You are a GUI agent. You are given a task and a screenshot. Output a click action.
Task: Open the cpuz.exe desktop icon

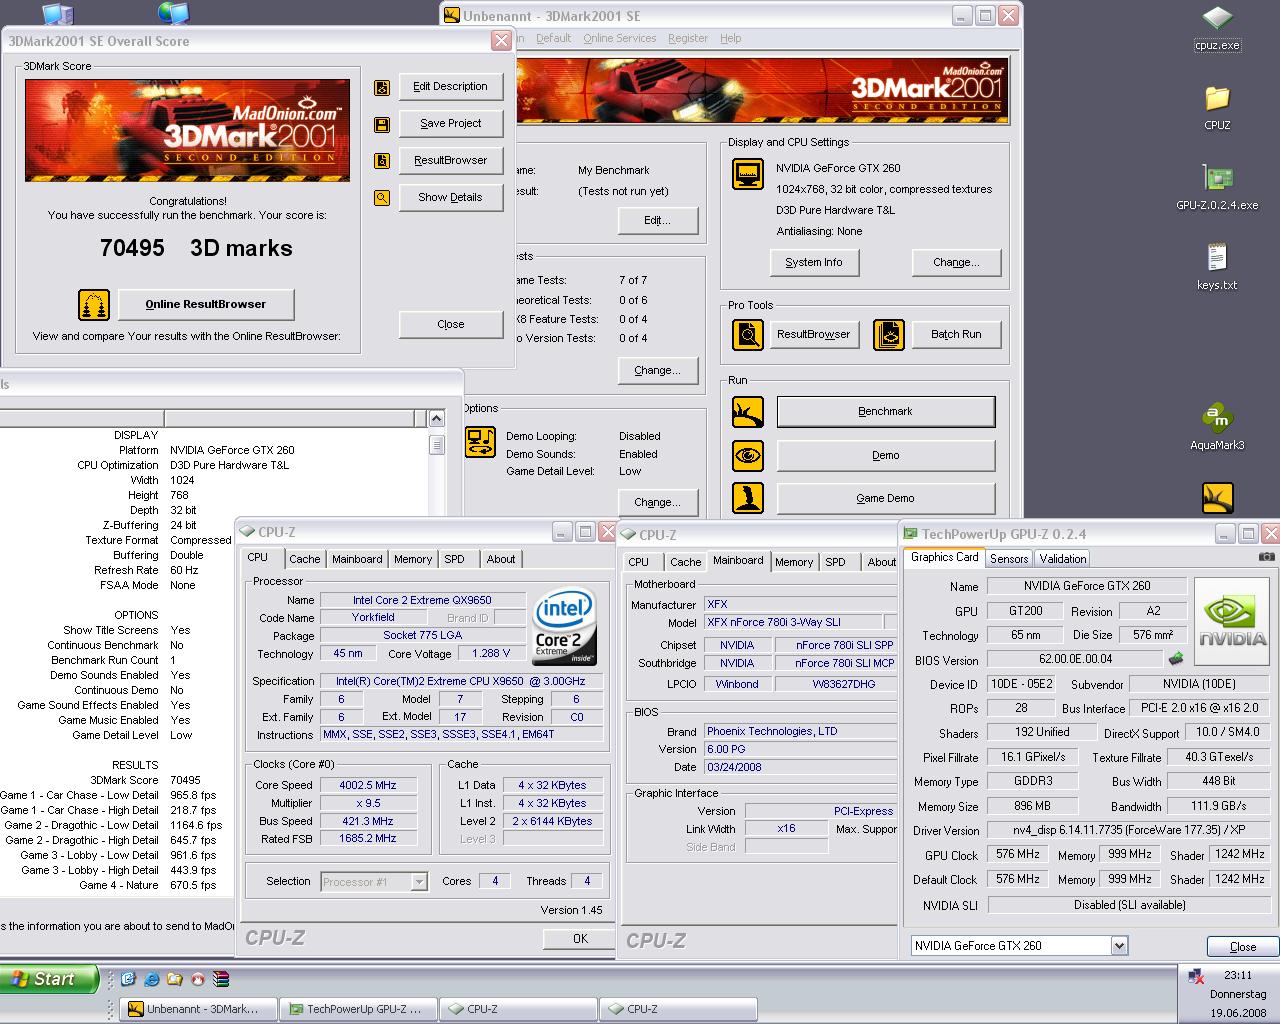1217,29
